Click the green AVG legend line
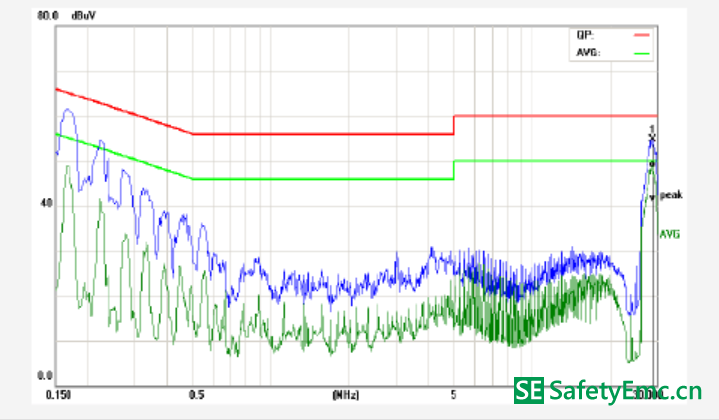719x420 pixels. (x=642, y=53)
